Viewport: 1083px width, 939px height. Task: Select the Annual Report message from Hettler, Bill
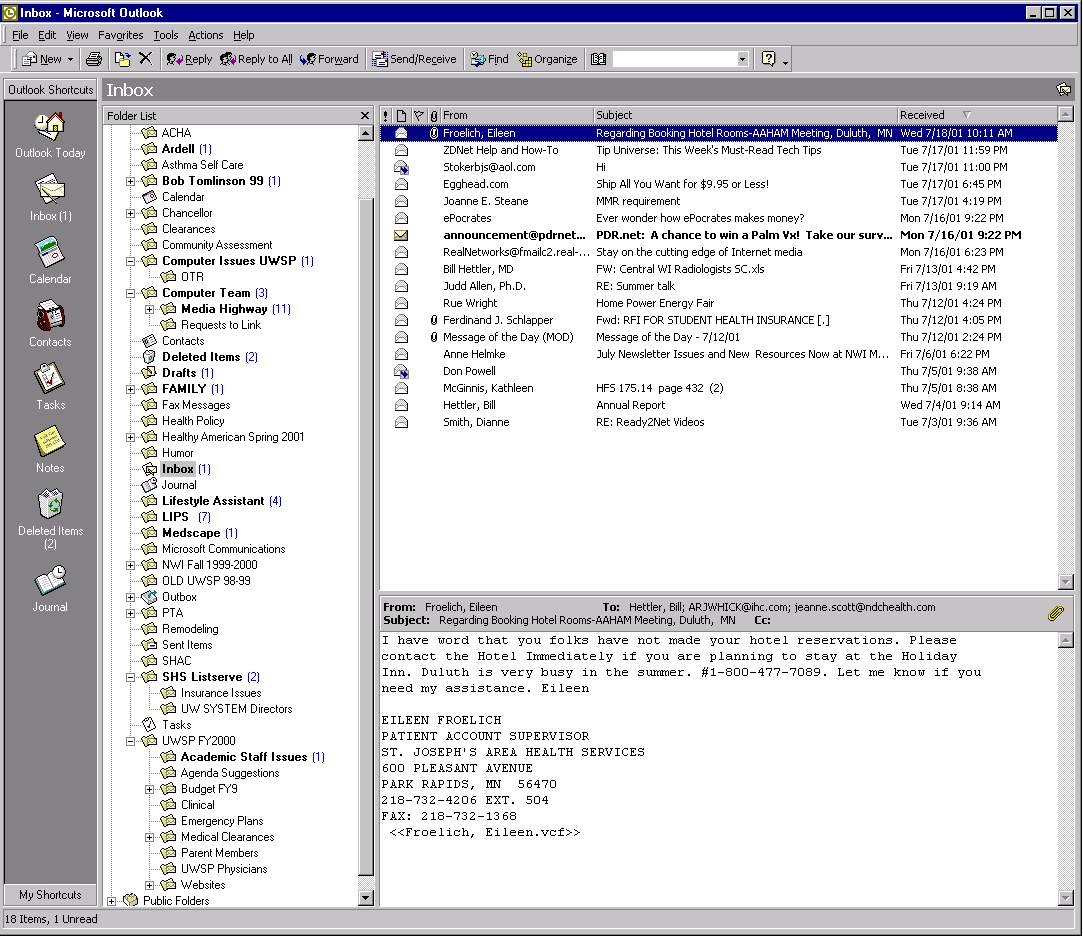(718, 405)
